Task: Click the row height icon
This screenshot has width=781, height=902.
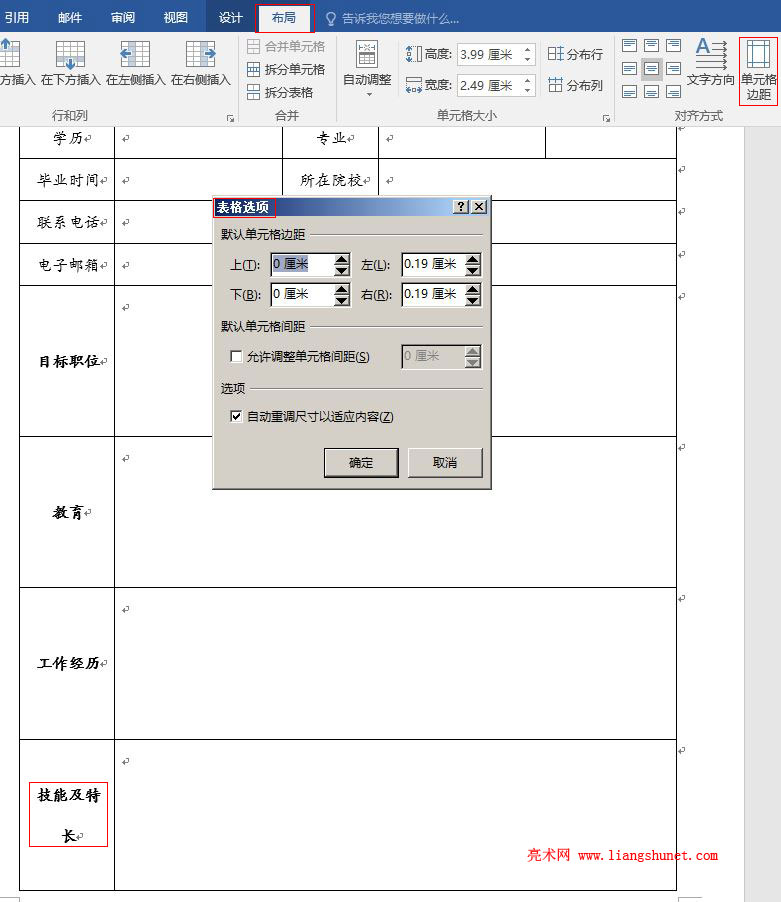Action: point(414,55)
